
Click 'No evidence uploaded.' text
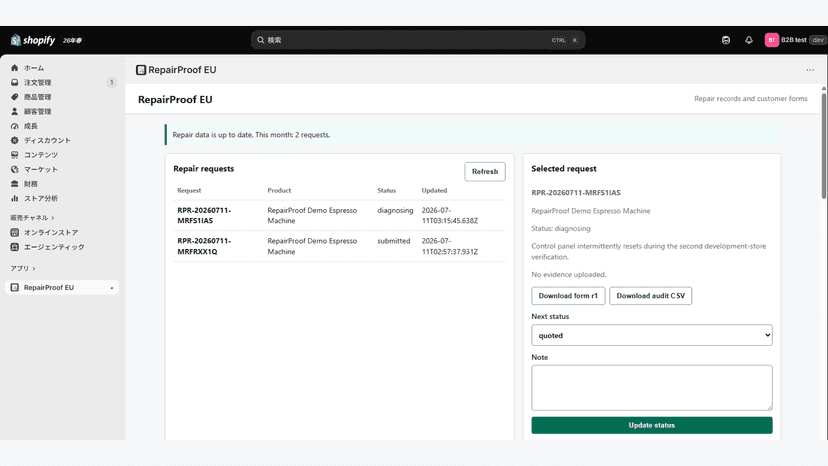coord(569,275)
